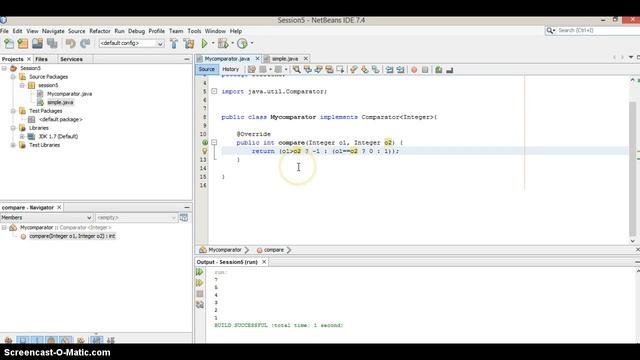Screen dimensions: 640x360
Task: Click compare in the breadcrumb bar
Action: (x=273, y=250)
